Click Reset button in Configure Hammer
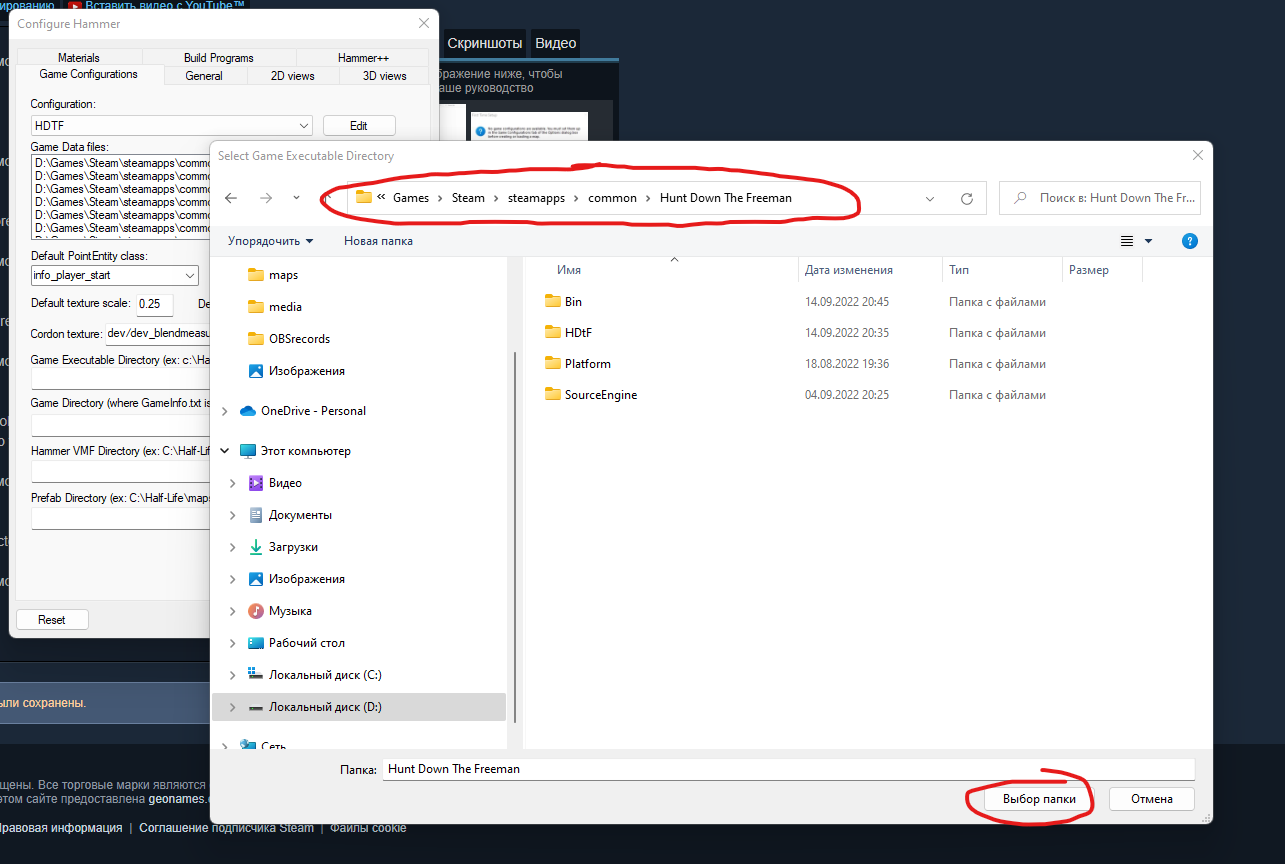This screenshot has height=864, width=1285. click(52, 620)
